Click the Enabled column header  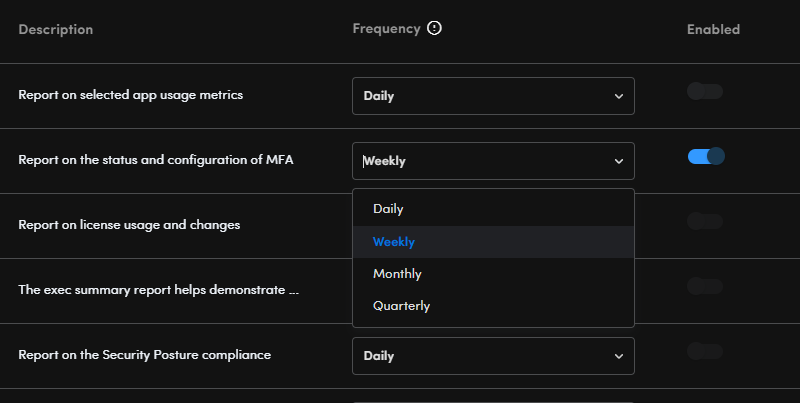point(713,30)
